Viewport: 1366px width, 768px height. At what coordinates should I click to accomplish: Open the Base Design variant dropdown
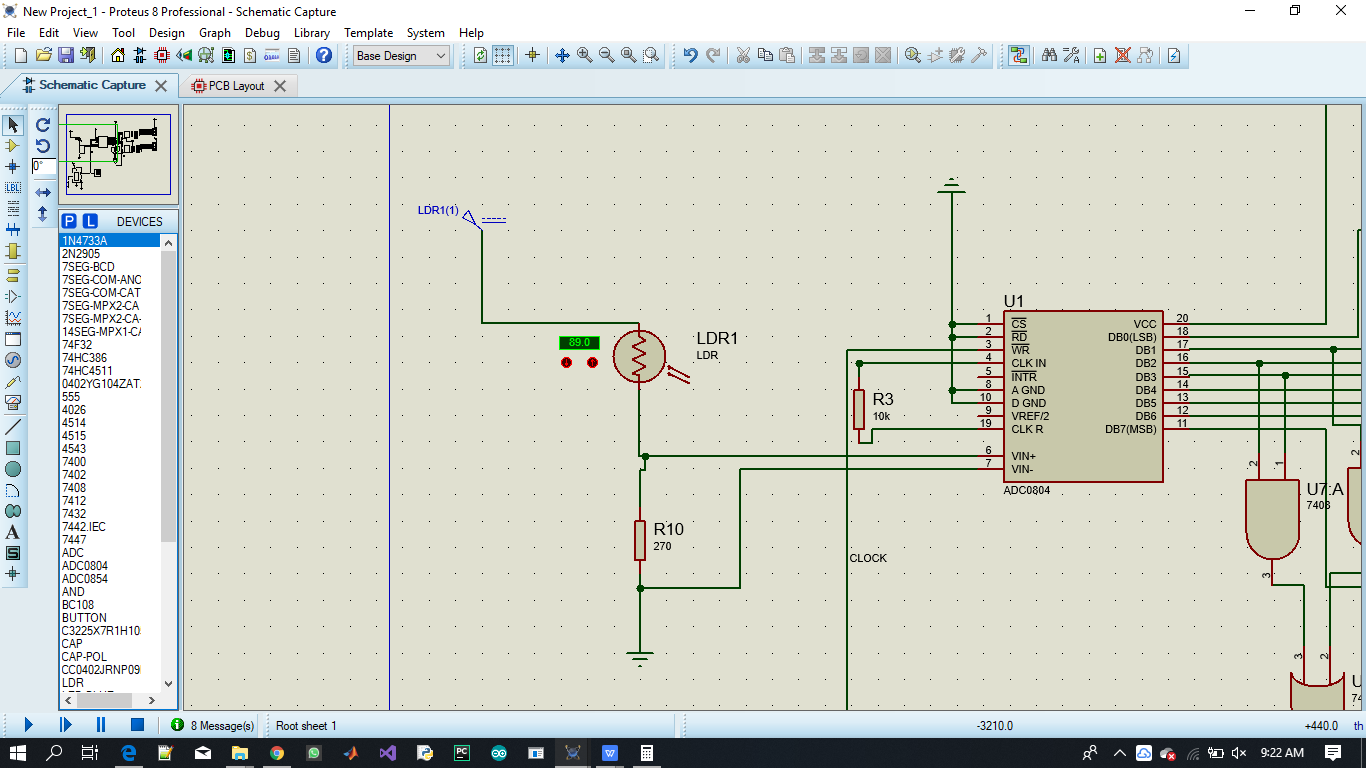click(402, 56)
